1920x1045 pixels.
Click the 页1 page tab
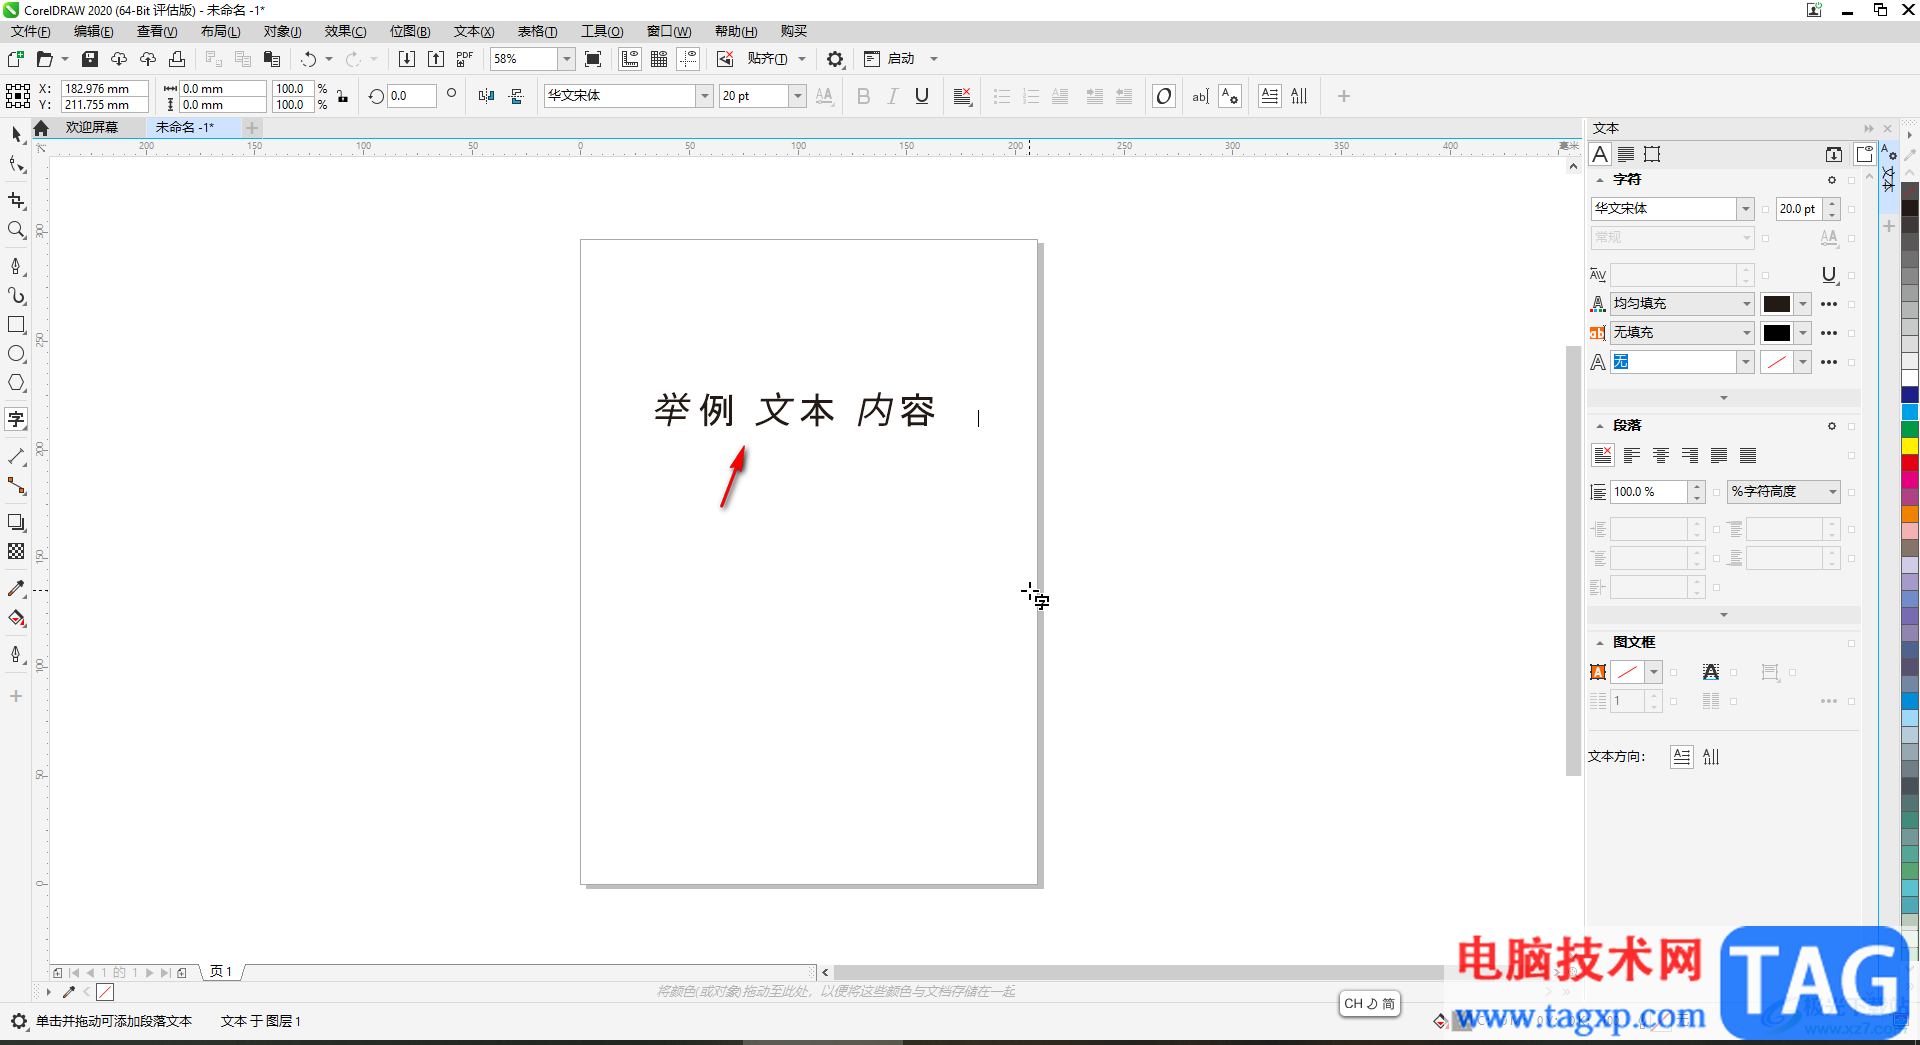(222, 972)
